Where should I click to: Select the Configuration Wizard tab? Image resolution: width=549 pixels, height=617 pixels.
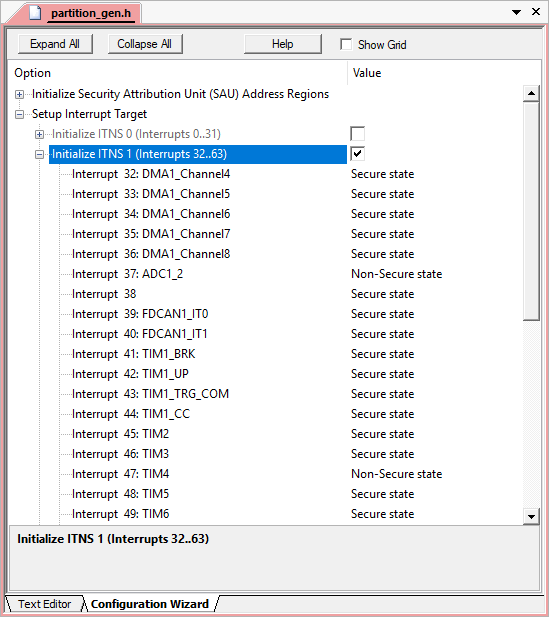coord(150,604)
